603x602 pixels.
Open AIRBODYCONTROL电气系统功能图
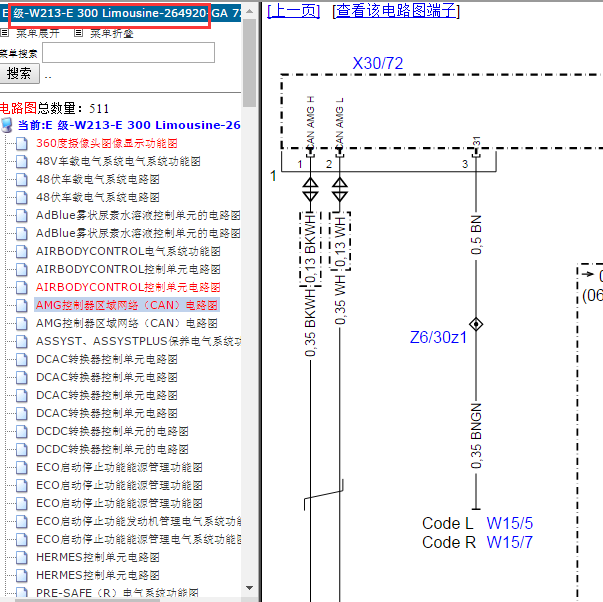(128, 252)
